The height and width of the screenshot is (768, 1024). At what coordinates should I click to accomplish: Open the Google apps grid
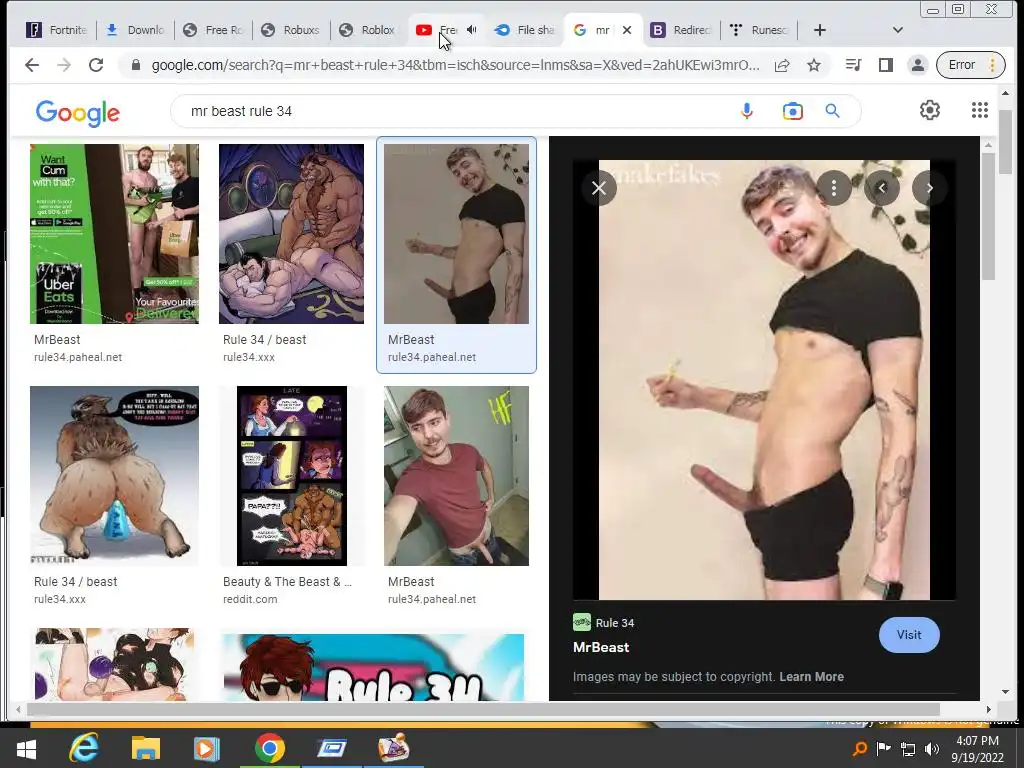980,110
